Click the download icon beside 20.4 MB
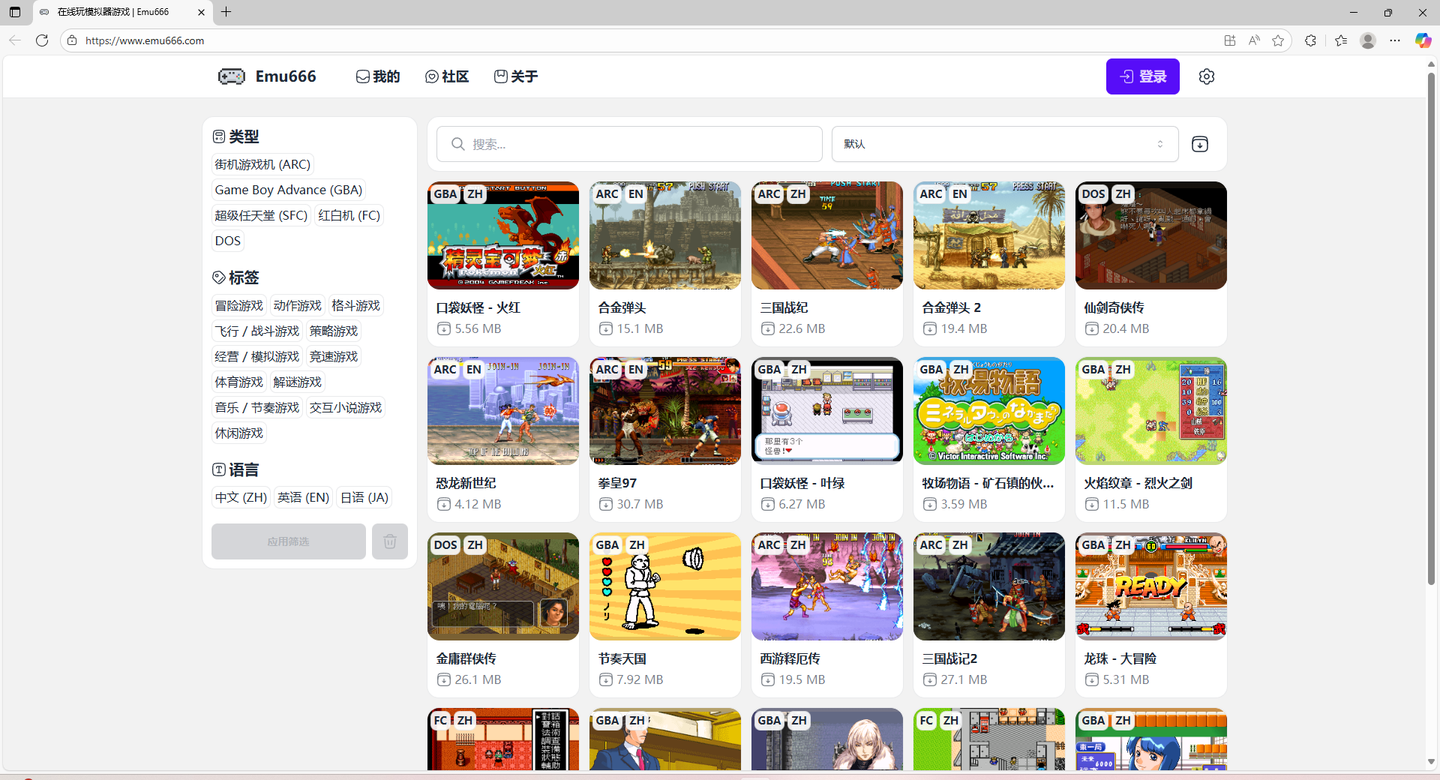1440x780 pixels. (1092, 329)
